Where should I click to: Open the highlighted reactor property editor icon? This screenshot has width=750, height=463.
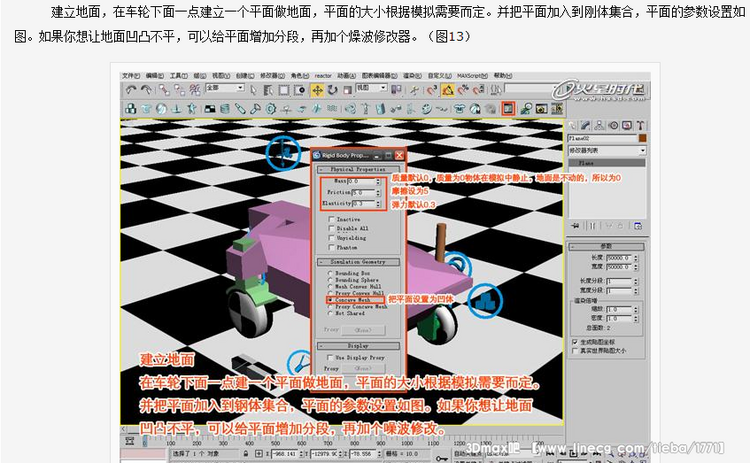click(508, 109)
